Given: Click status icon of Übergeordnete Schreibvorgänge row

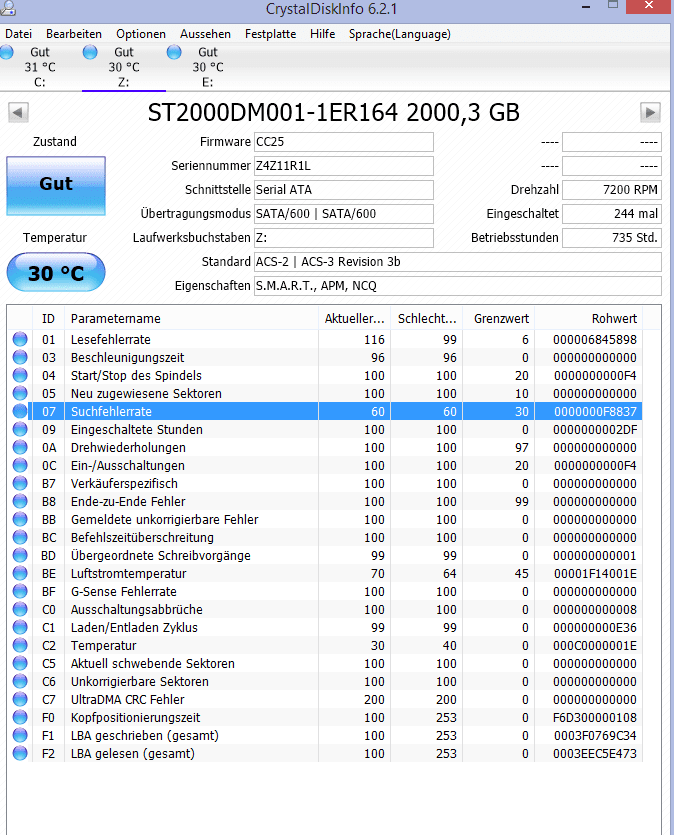Looking at the screenshot, I should 20,555.
